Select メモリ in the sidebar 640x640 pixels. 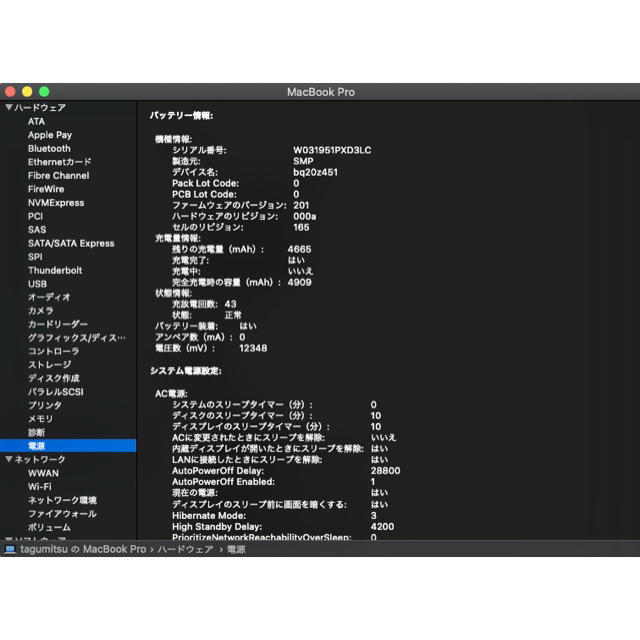click(x=40, y=419)
